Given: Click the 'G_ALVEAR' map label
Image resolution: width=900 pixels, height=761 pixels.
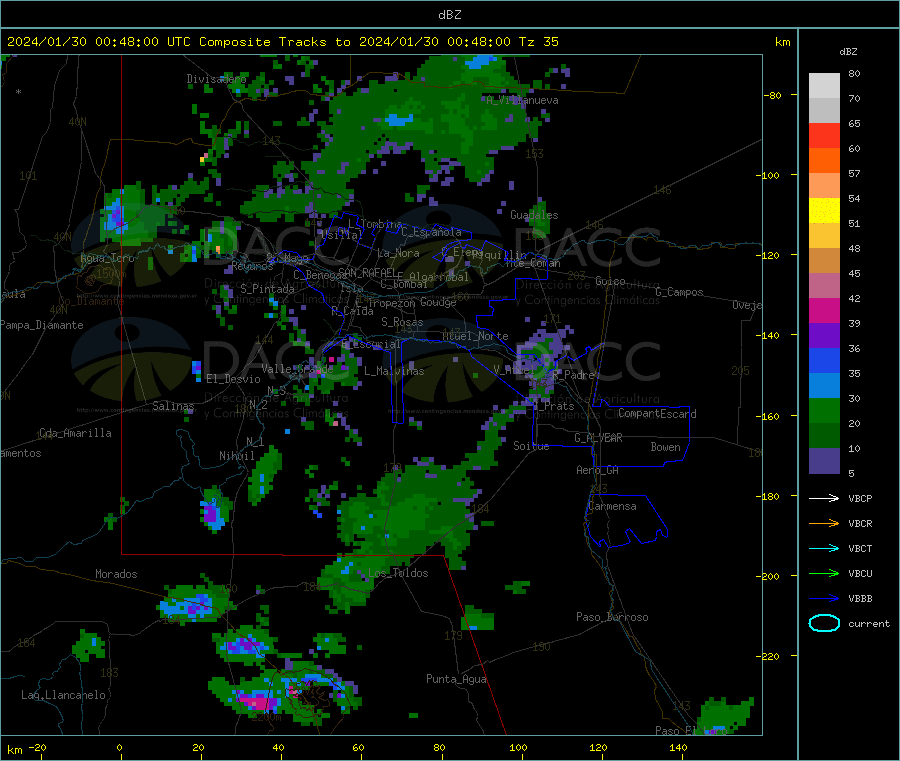Looking at the screenshot, I should point(598,438).
